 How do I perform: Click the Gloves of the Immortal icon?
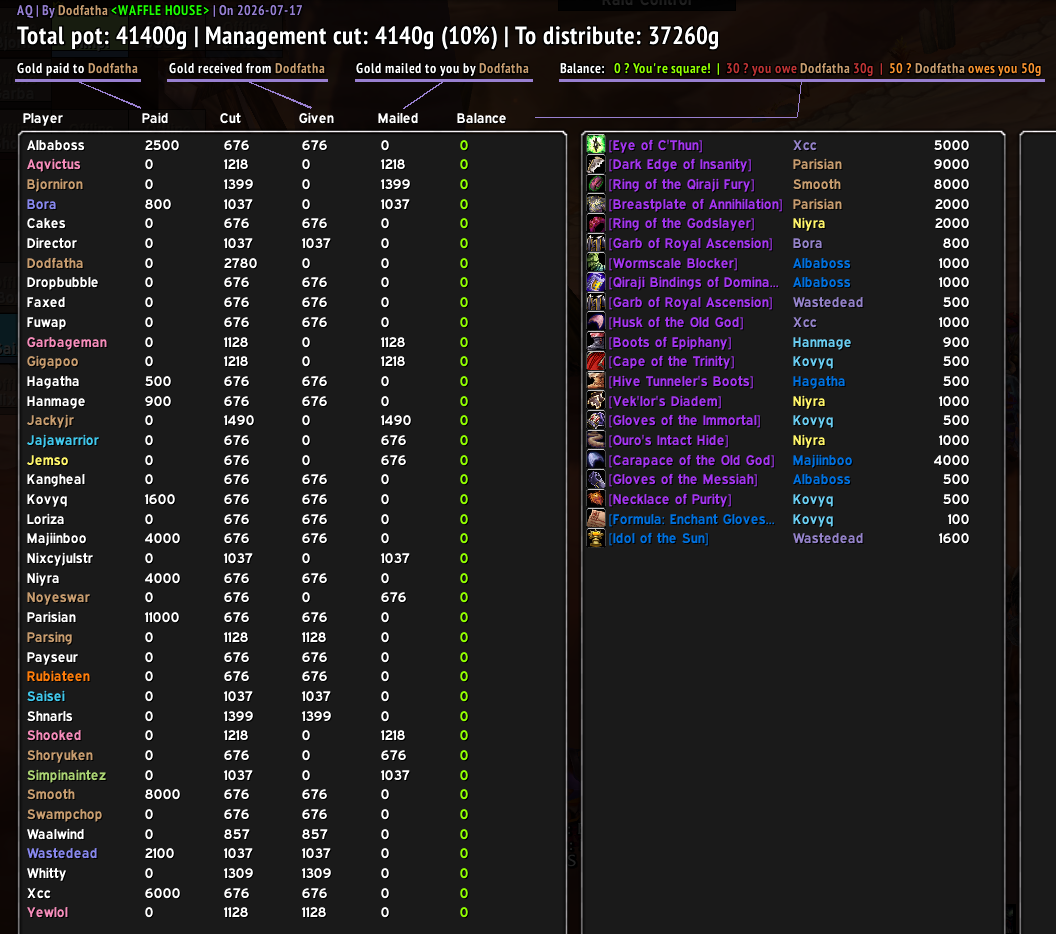point(596,420)
